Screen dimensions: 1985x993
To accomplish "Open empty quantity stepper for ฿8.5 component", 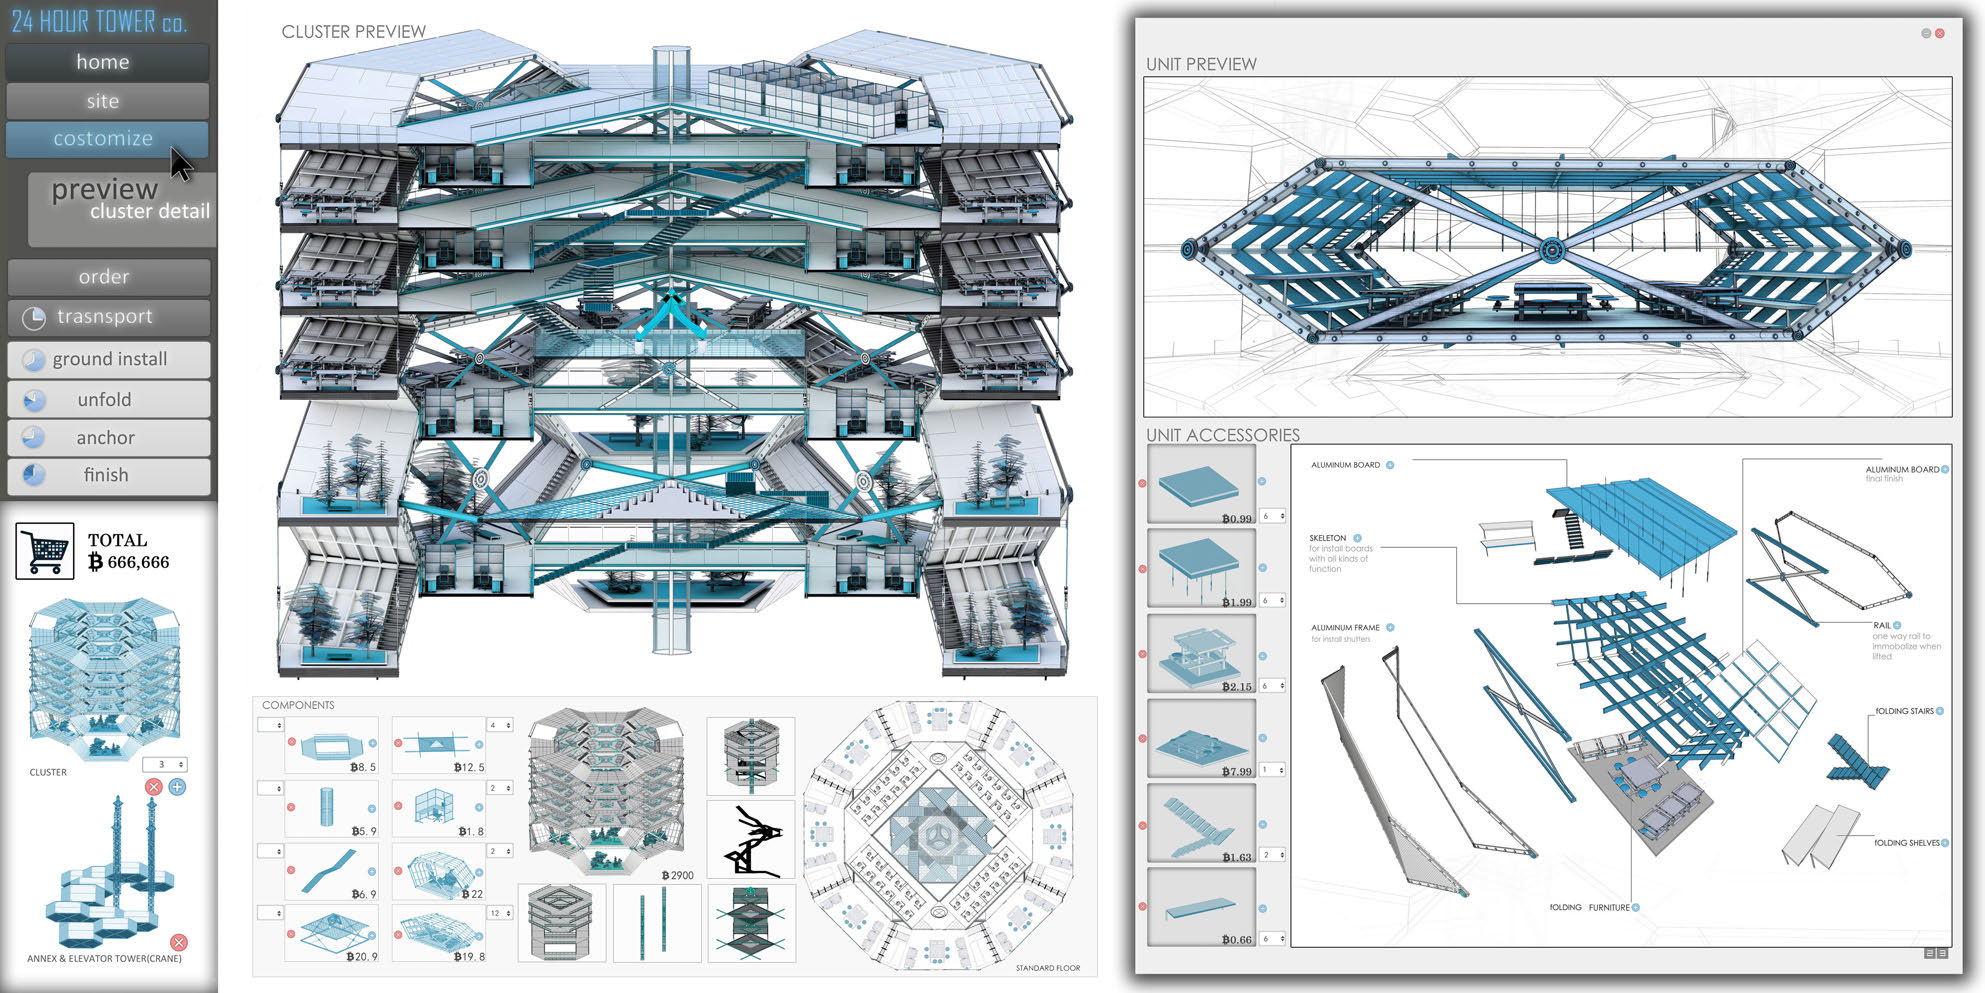I will point(271,725).
